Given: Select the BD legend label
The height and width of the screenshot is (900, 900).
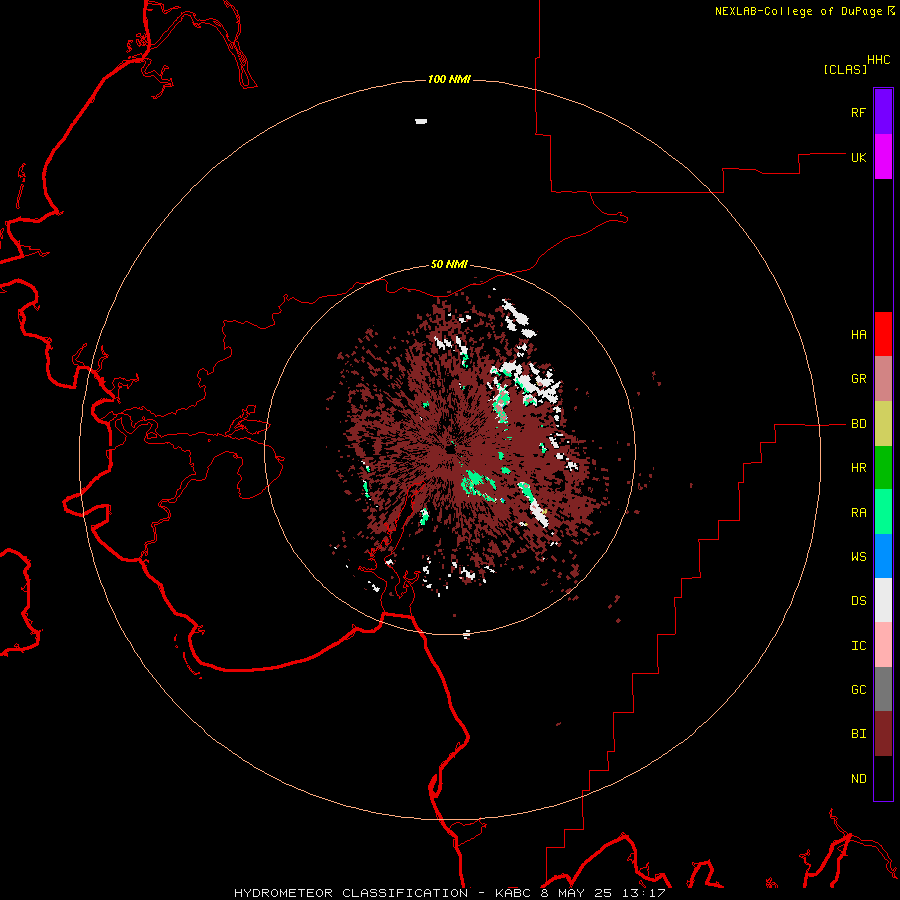Looking at the screenshot, I should pos(858,424).
